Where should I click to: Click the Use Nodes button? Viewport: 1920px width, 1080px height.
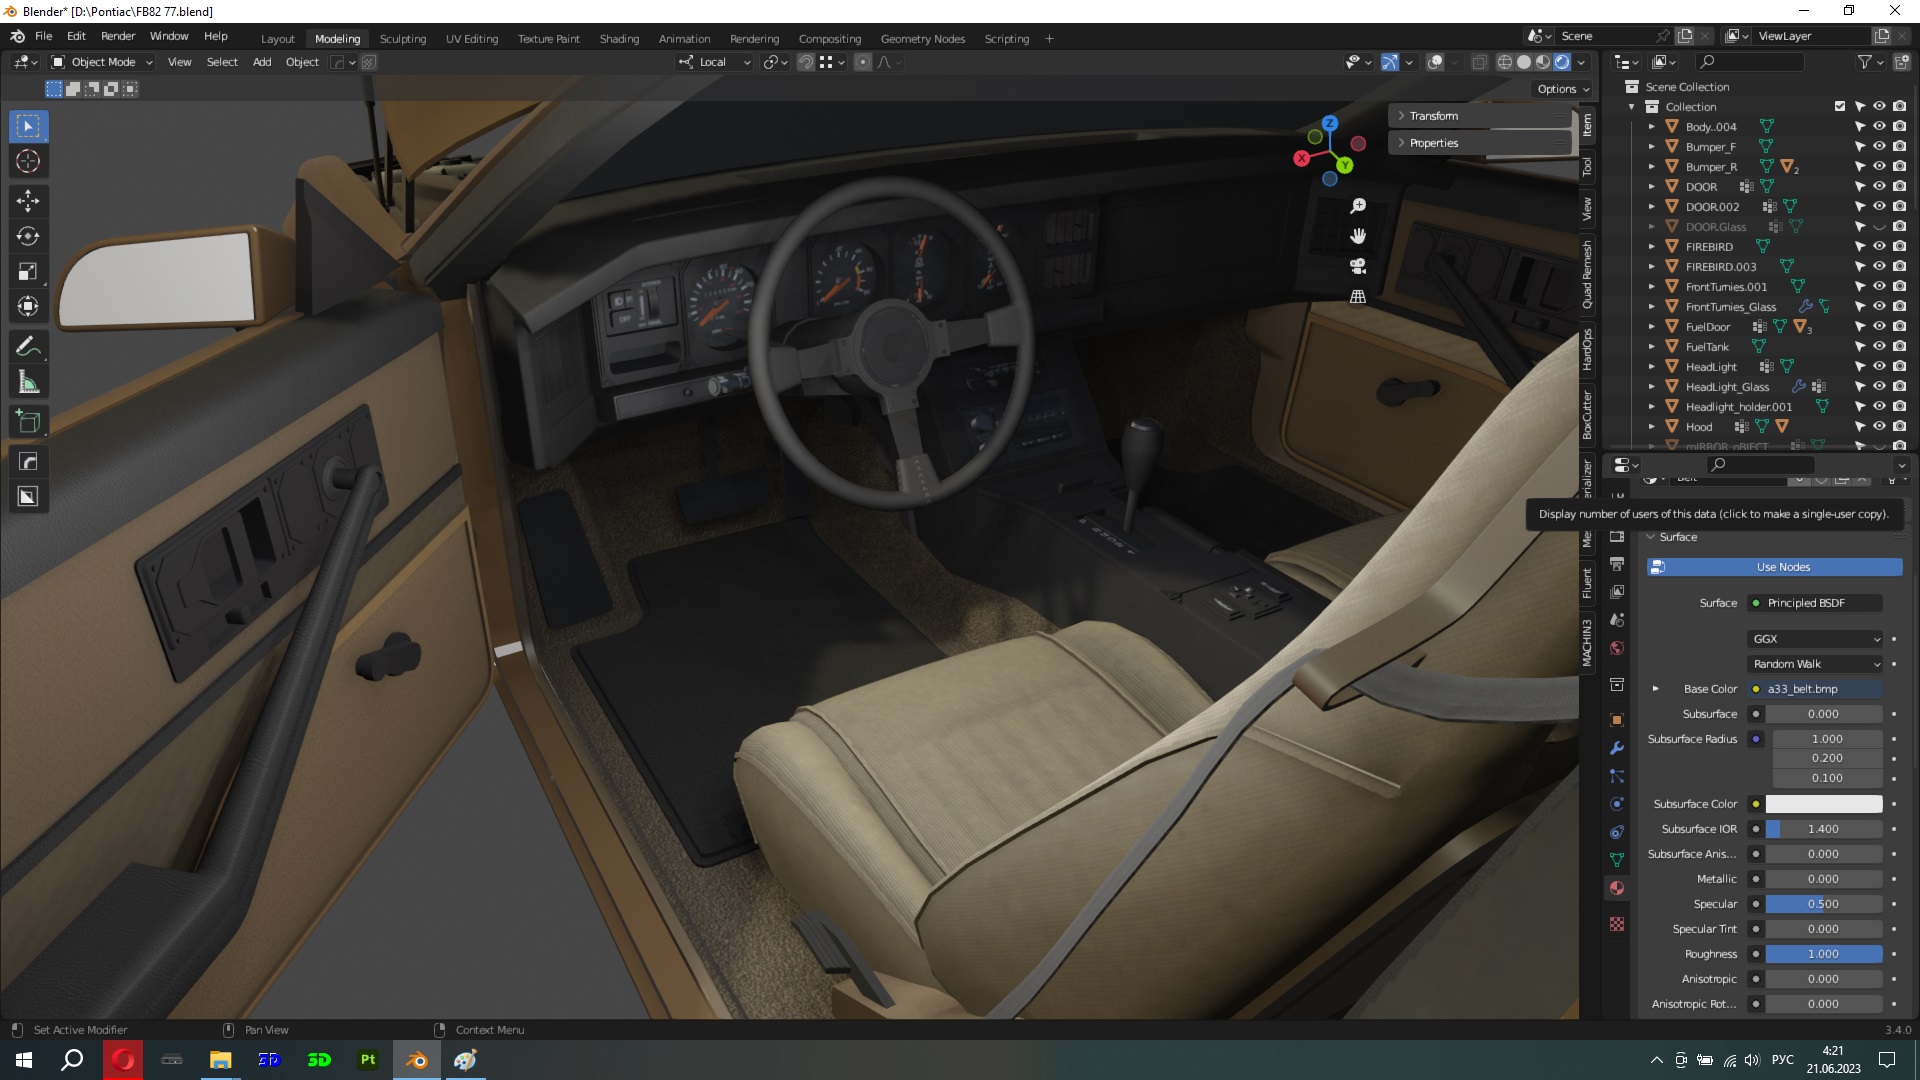point(1783,567)
